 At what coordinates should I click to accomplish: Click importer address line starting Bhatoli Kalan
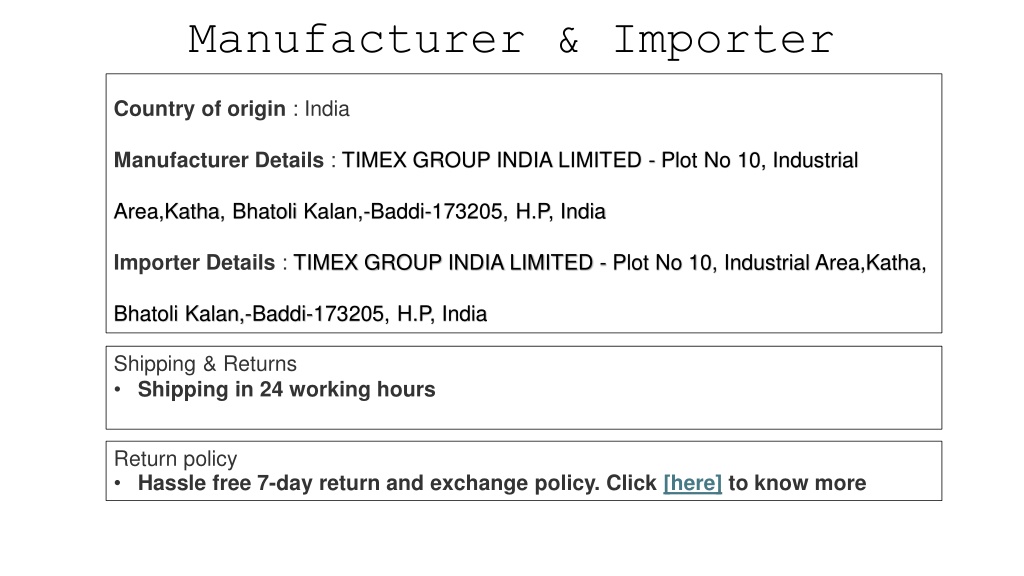tap(300, 314)
